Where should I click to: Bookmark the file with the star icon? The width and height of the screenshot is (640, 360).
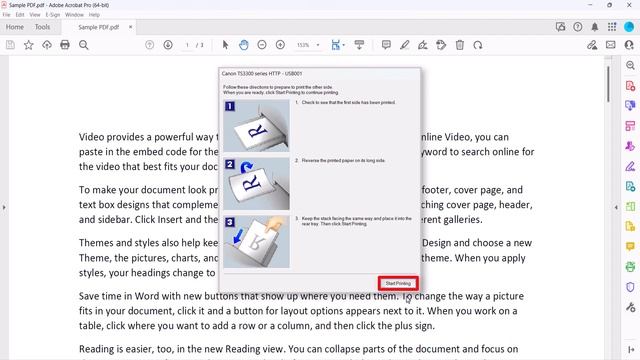point(29,45)
